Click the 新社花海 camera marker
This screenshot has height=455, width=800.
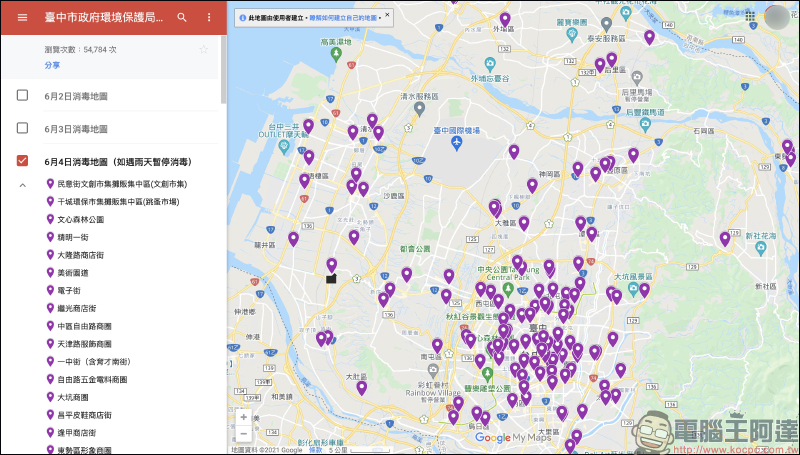point(761,248)
